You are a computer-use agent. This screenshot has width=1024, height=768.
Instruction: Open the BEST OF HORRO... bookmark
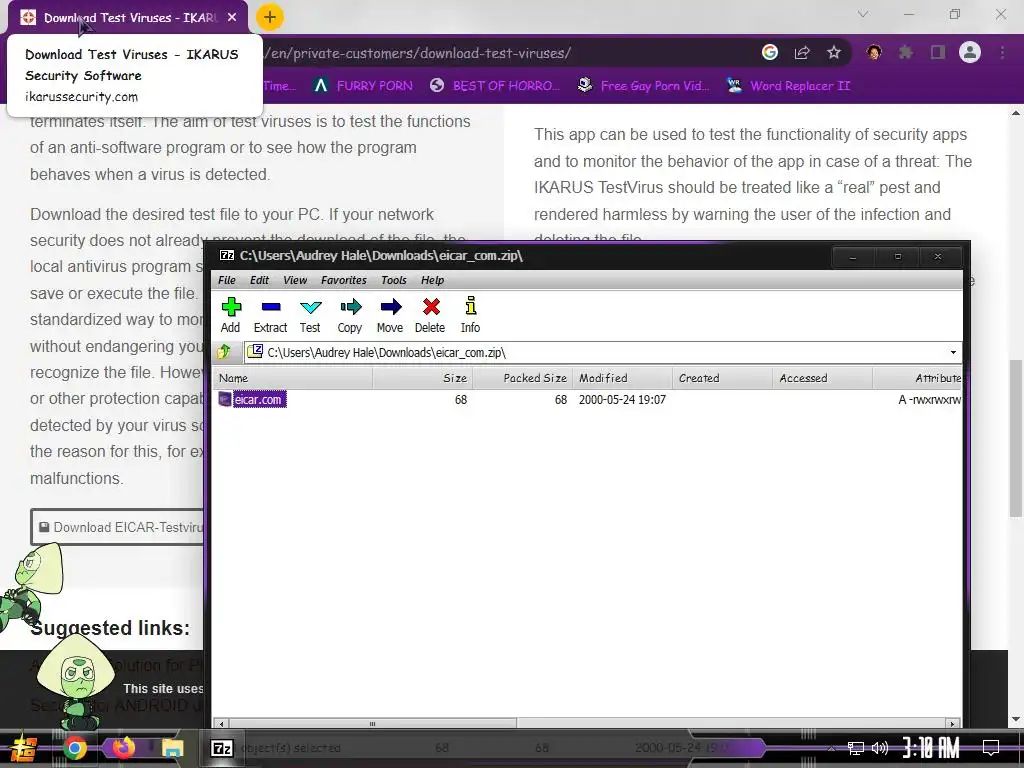[494, 86]
